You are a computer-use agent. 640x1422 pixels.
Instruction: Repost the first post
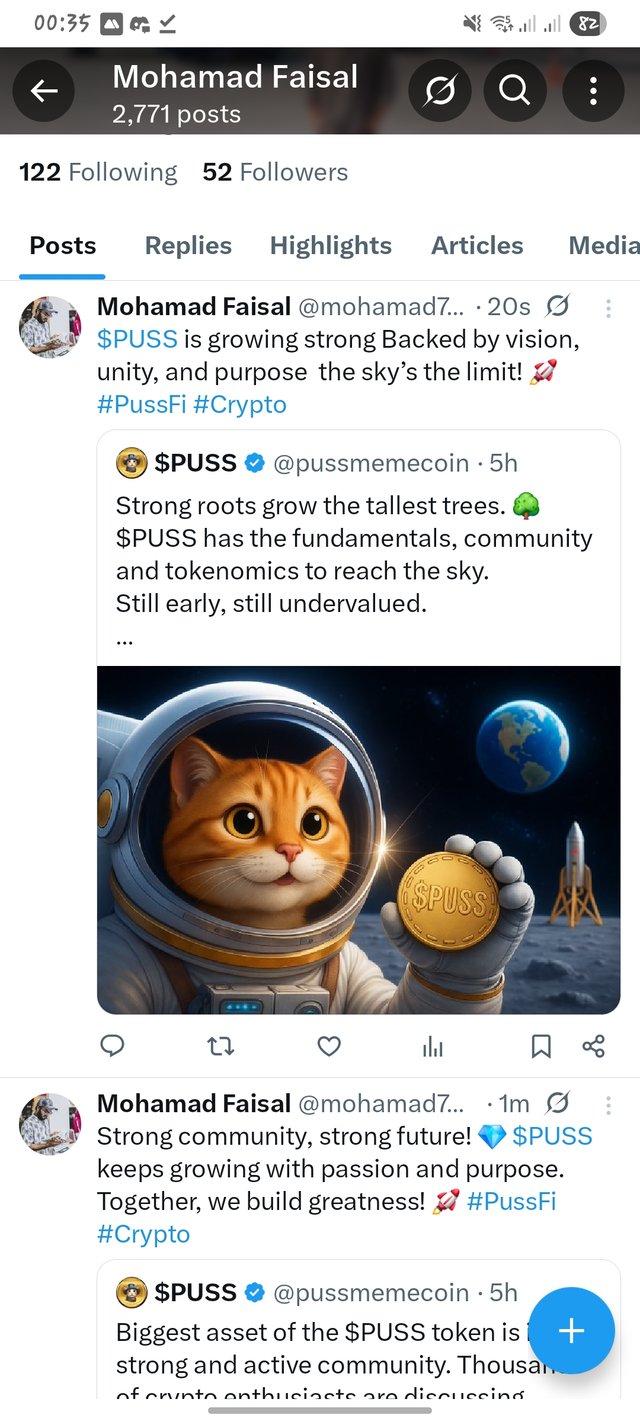[x=220, y=1046]
